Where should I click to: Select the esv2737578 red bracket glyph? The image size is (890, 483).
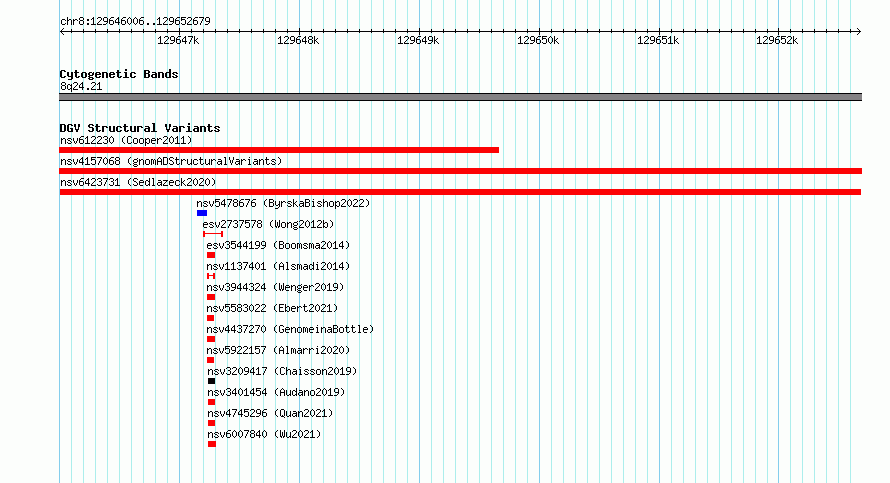213,234
